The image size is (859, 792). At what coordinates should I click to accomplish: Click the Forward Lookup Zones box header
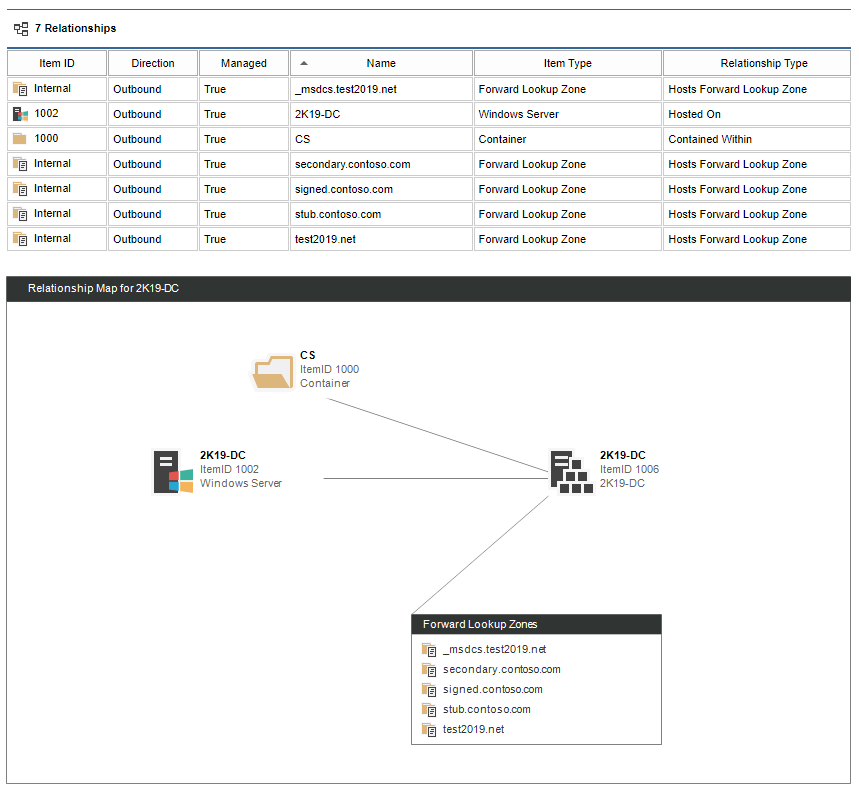coord(536,624)
